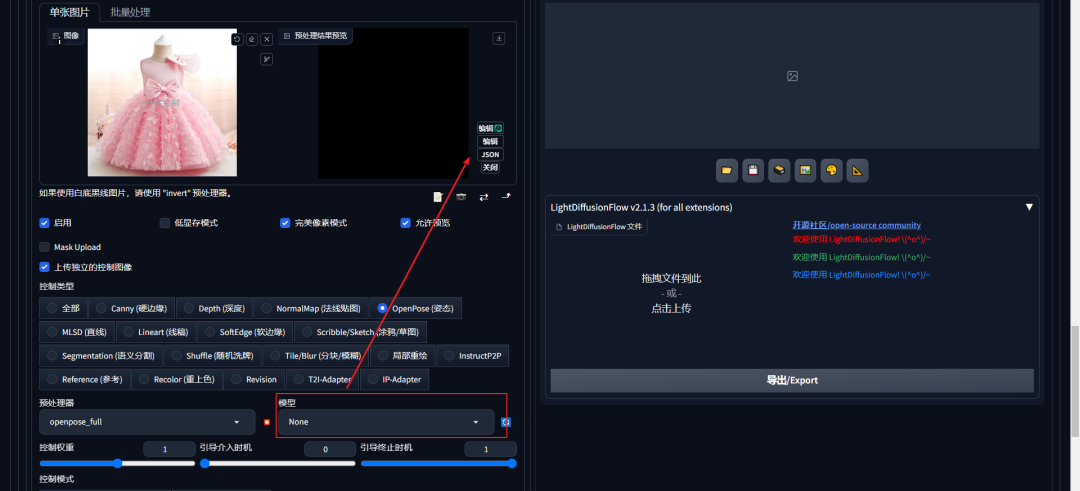Select OpenPose (姿态) control type

click(415, 309)
